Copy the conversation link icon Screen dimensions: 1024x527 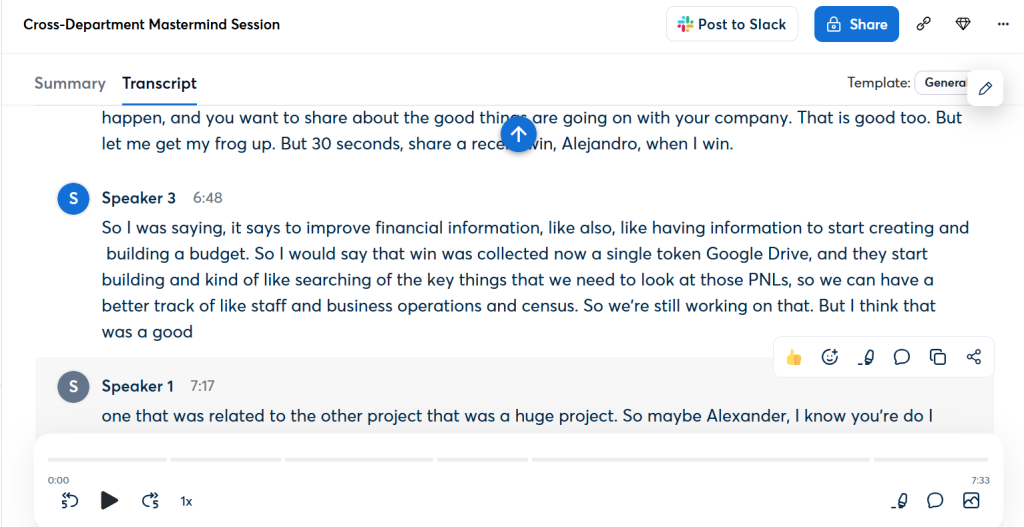(924, 24)
